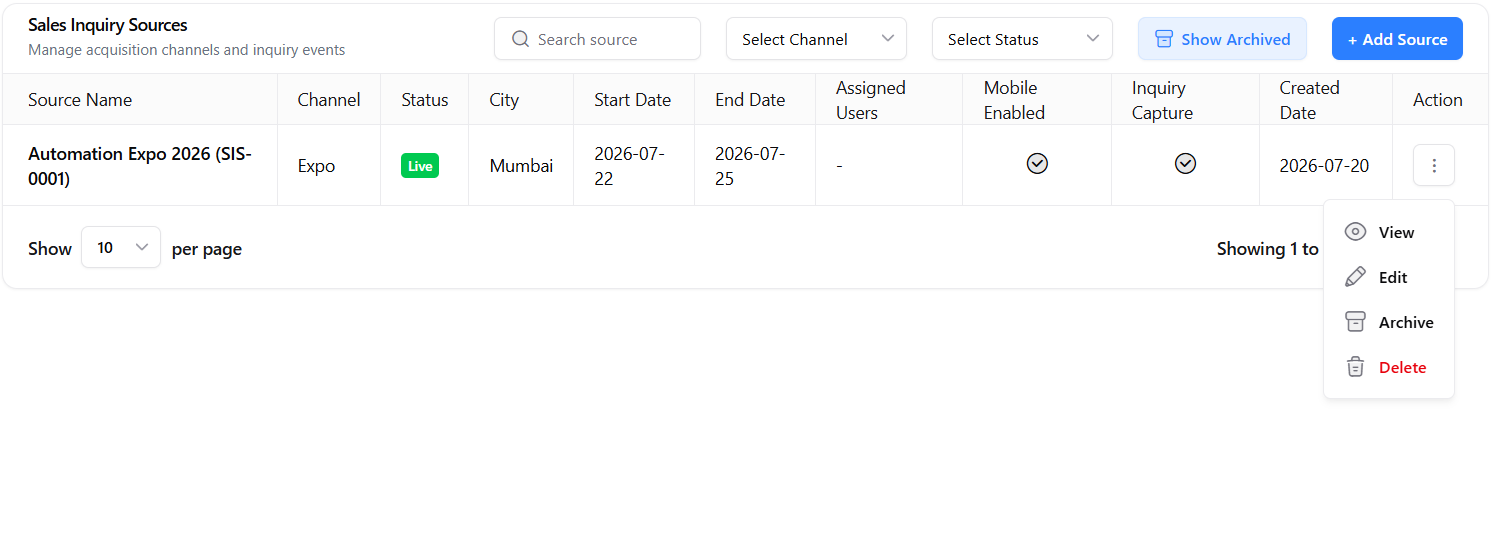This screenshot has width=1512, height=536.
Task: Click the Action column header
Action: click(1438, 100)
